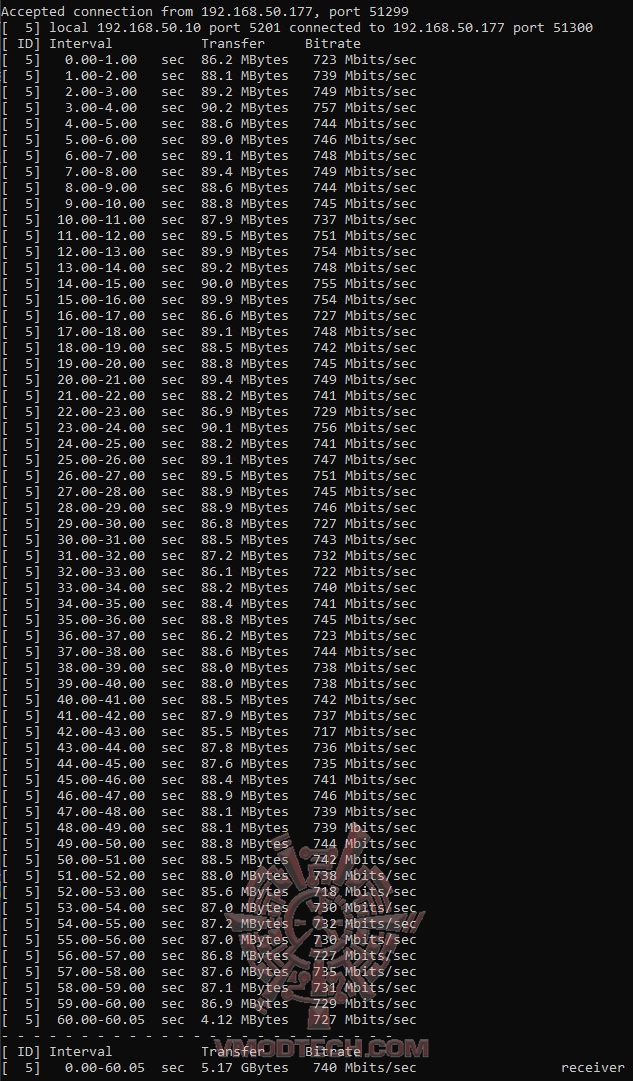Click the 5.17 GBytes total transfer value
The image size is (633, 1081).
pyautogui.click(x=245, y=1067)
